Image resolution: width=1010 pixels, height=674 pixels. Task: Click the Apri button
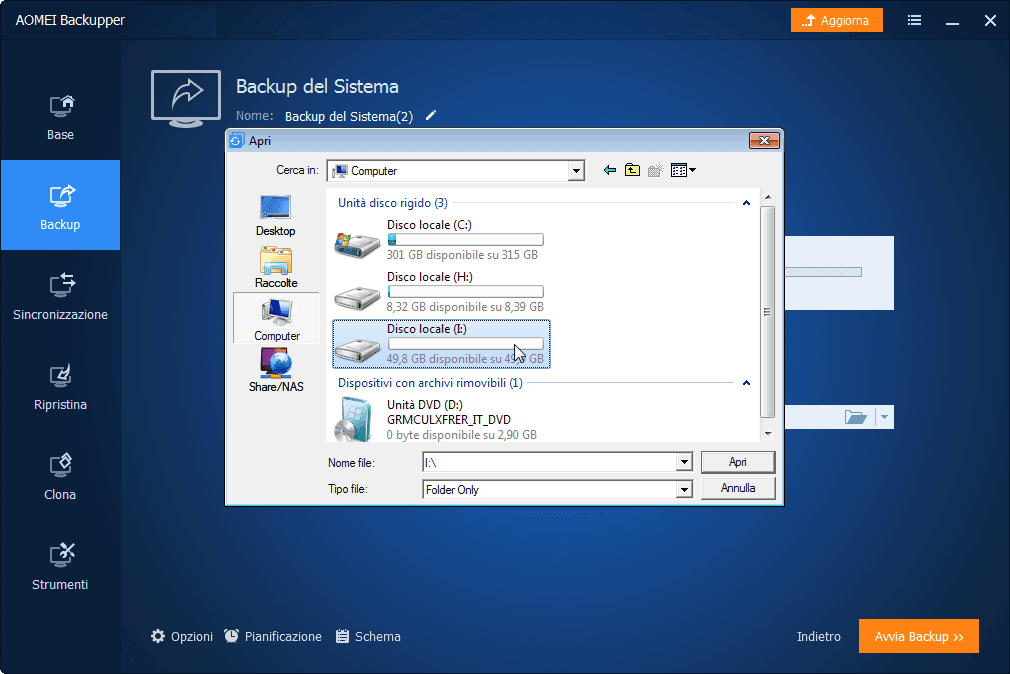click(738, 462)
